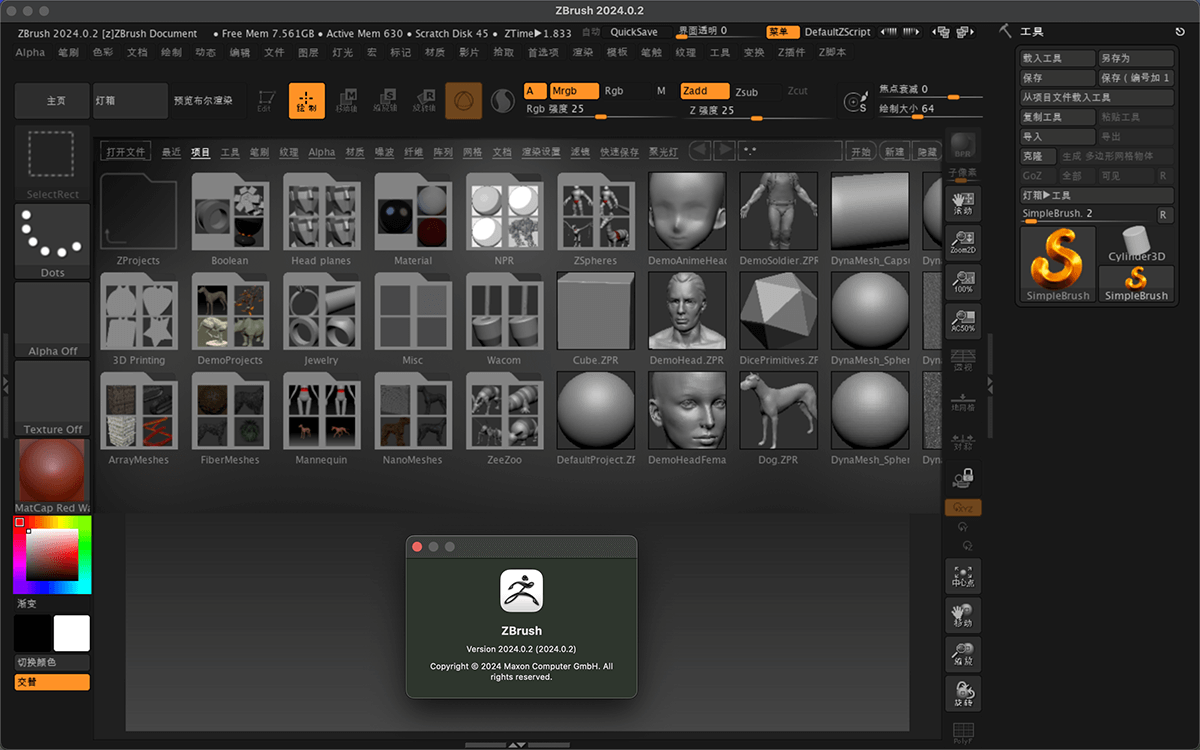Select the Move view icon in right shelf
Screen dimensions: 1200x750
point(963,615)
